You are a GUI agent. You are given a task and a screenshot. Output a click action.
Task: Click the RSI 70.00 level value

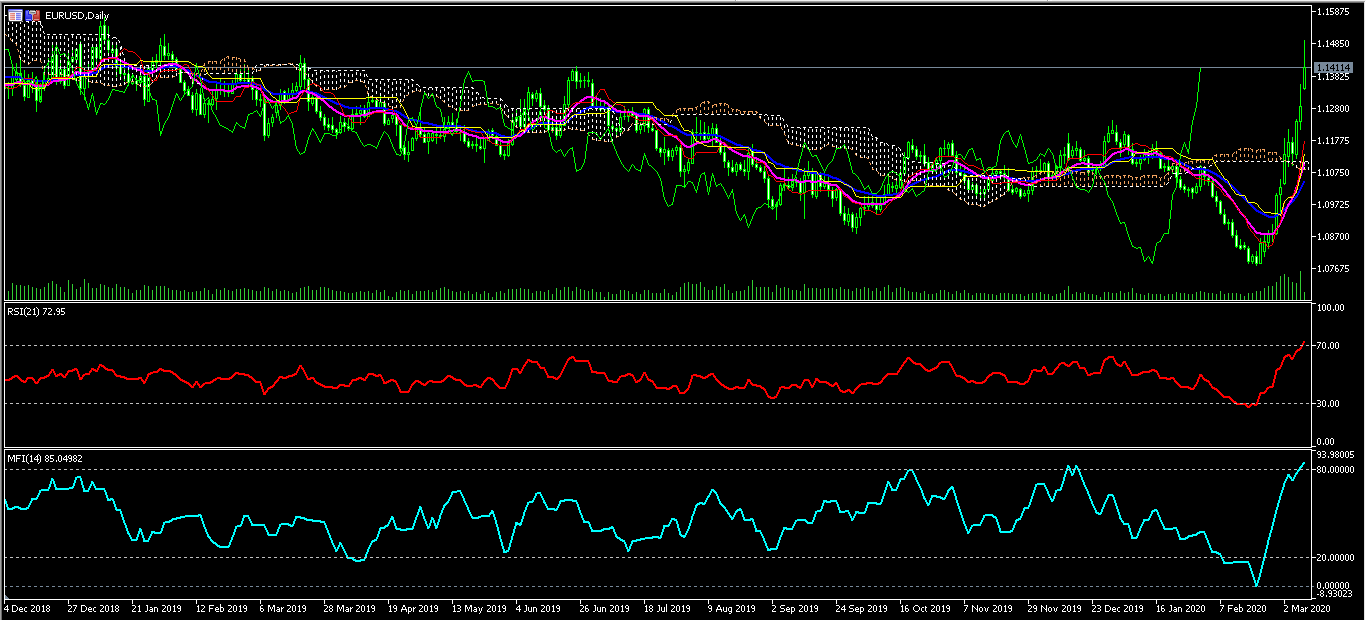1328,346
